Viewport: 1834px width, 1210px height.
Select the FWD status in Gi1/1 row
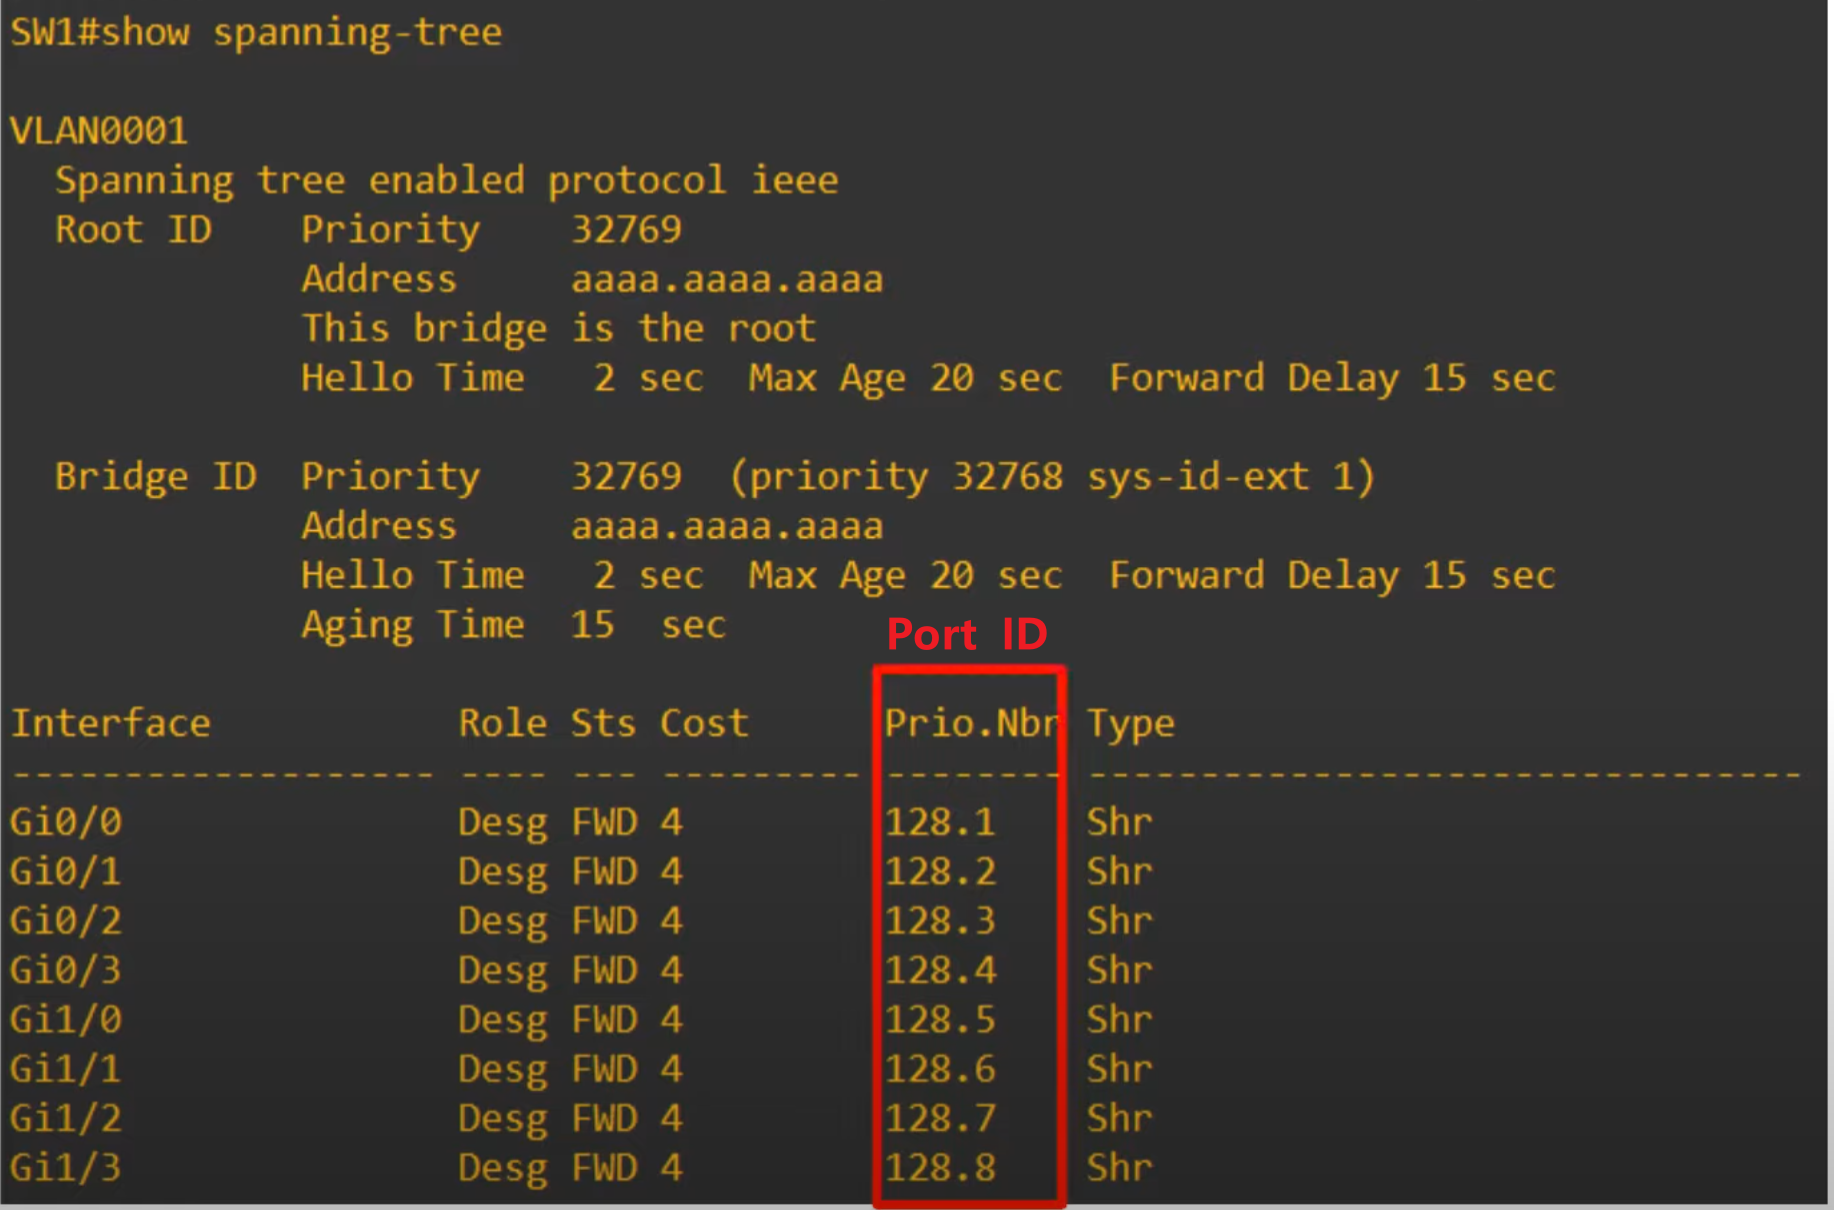(x=604, y=1070)
